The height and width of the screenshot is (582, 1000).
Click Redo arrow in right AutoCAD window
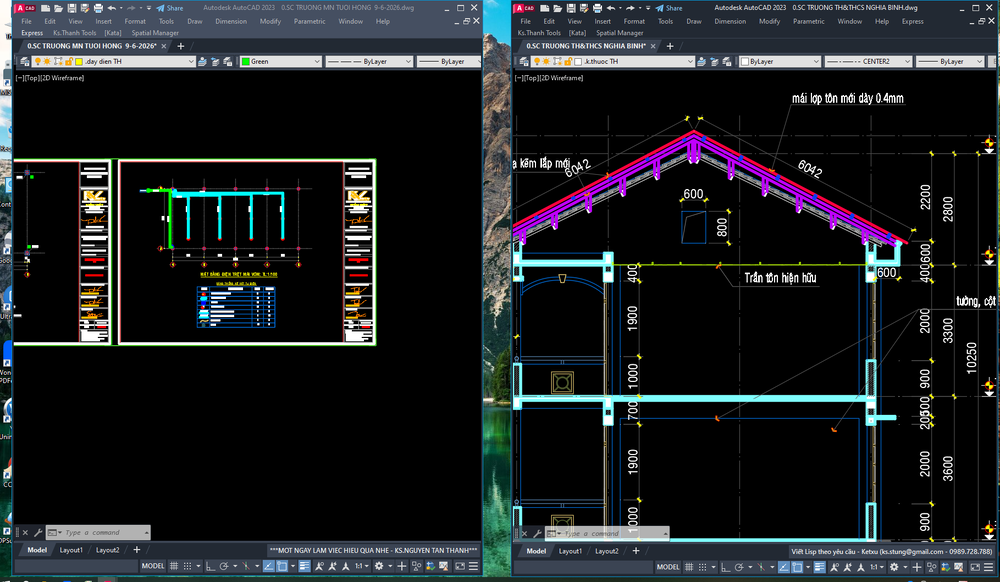[x=631, y=8]
